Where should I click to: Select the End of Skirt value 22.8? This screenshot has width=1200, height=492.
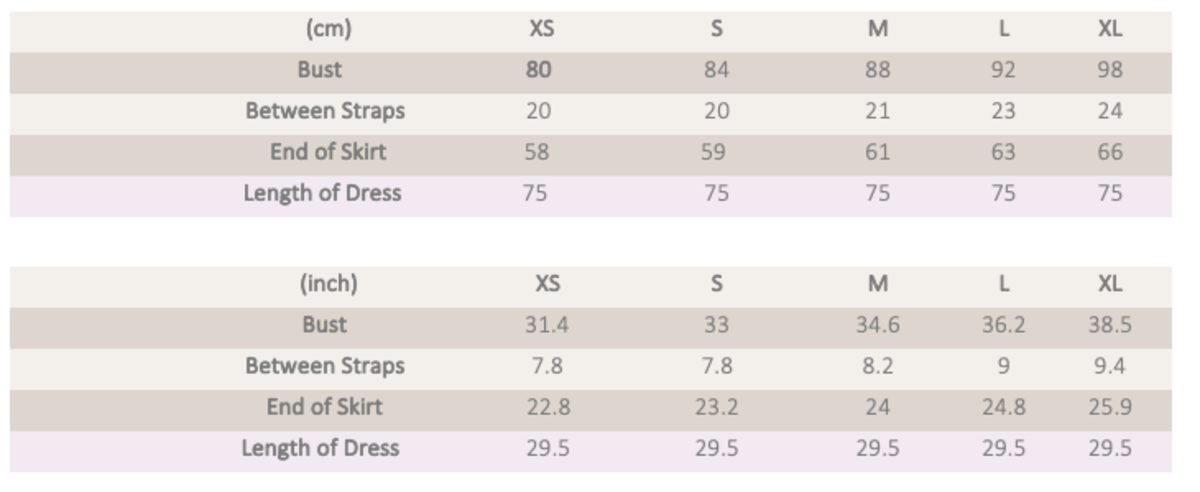[x=547, y=407]
